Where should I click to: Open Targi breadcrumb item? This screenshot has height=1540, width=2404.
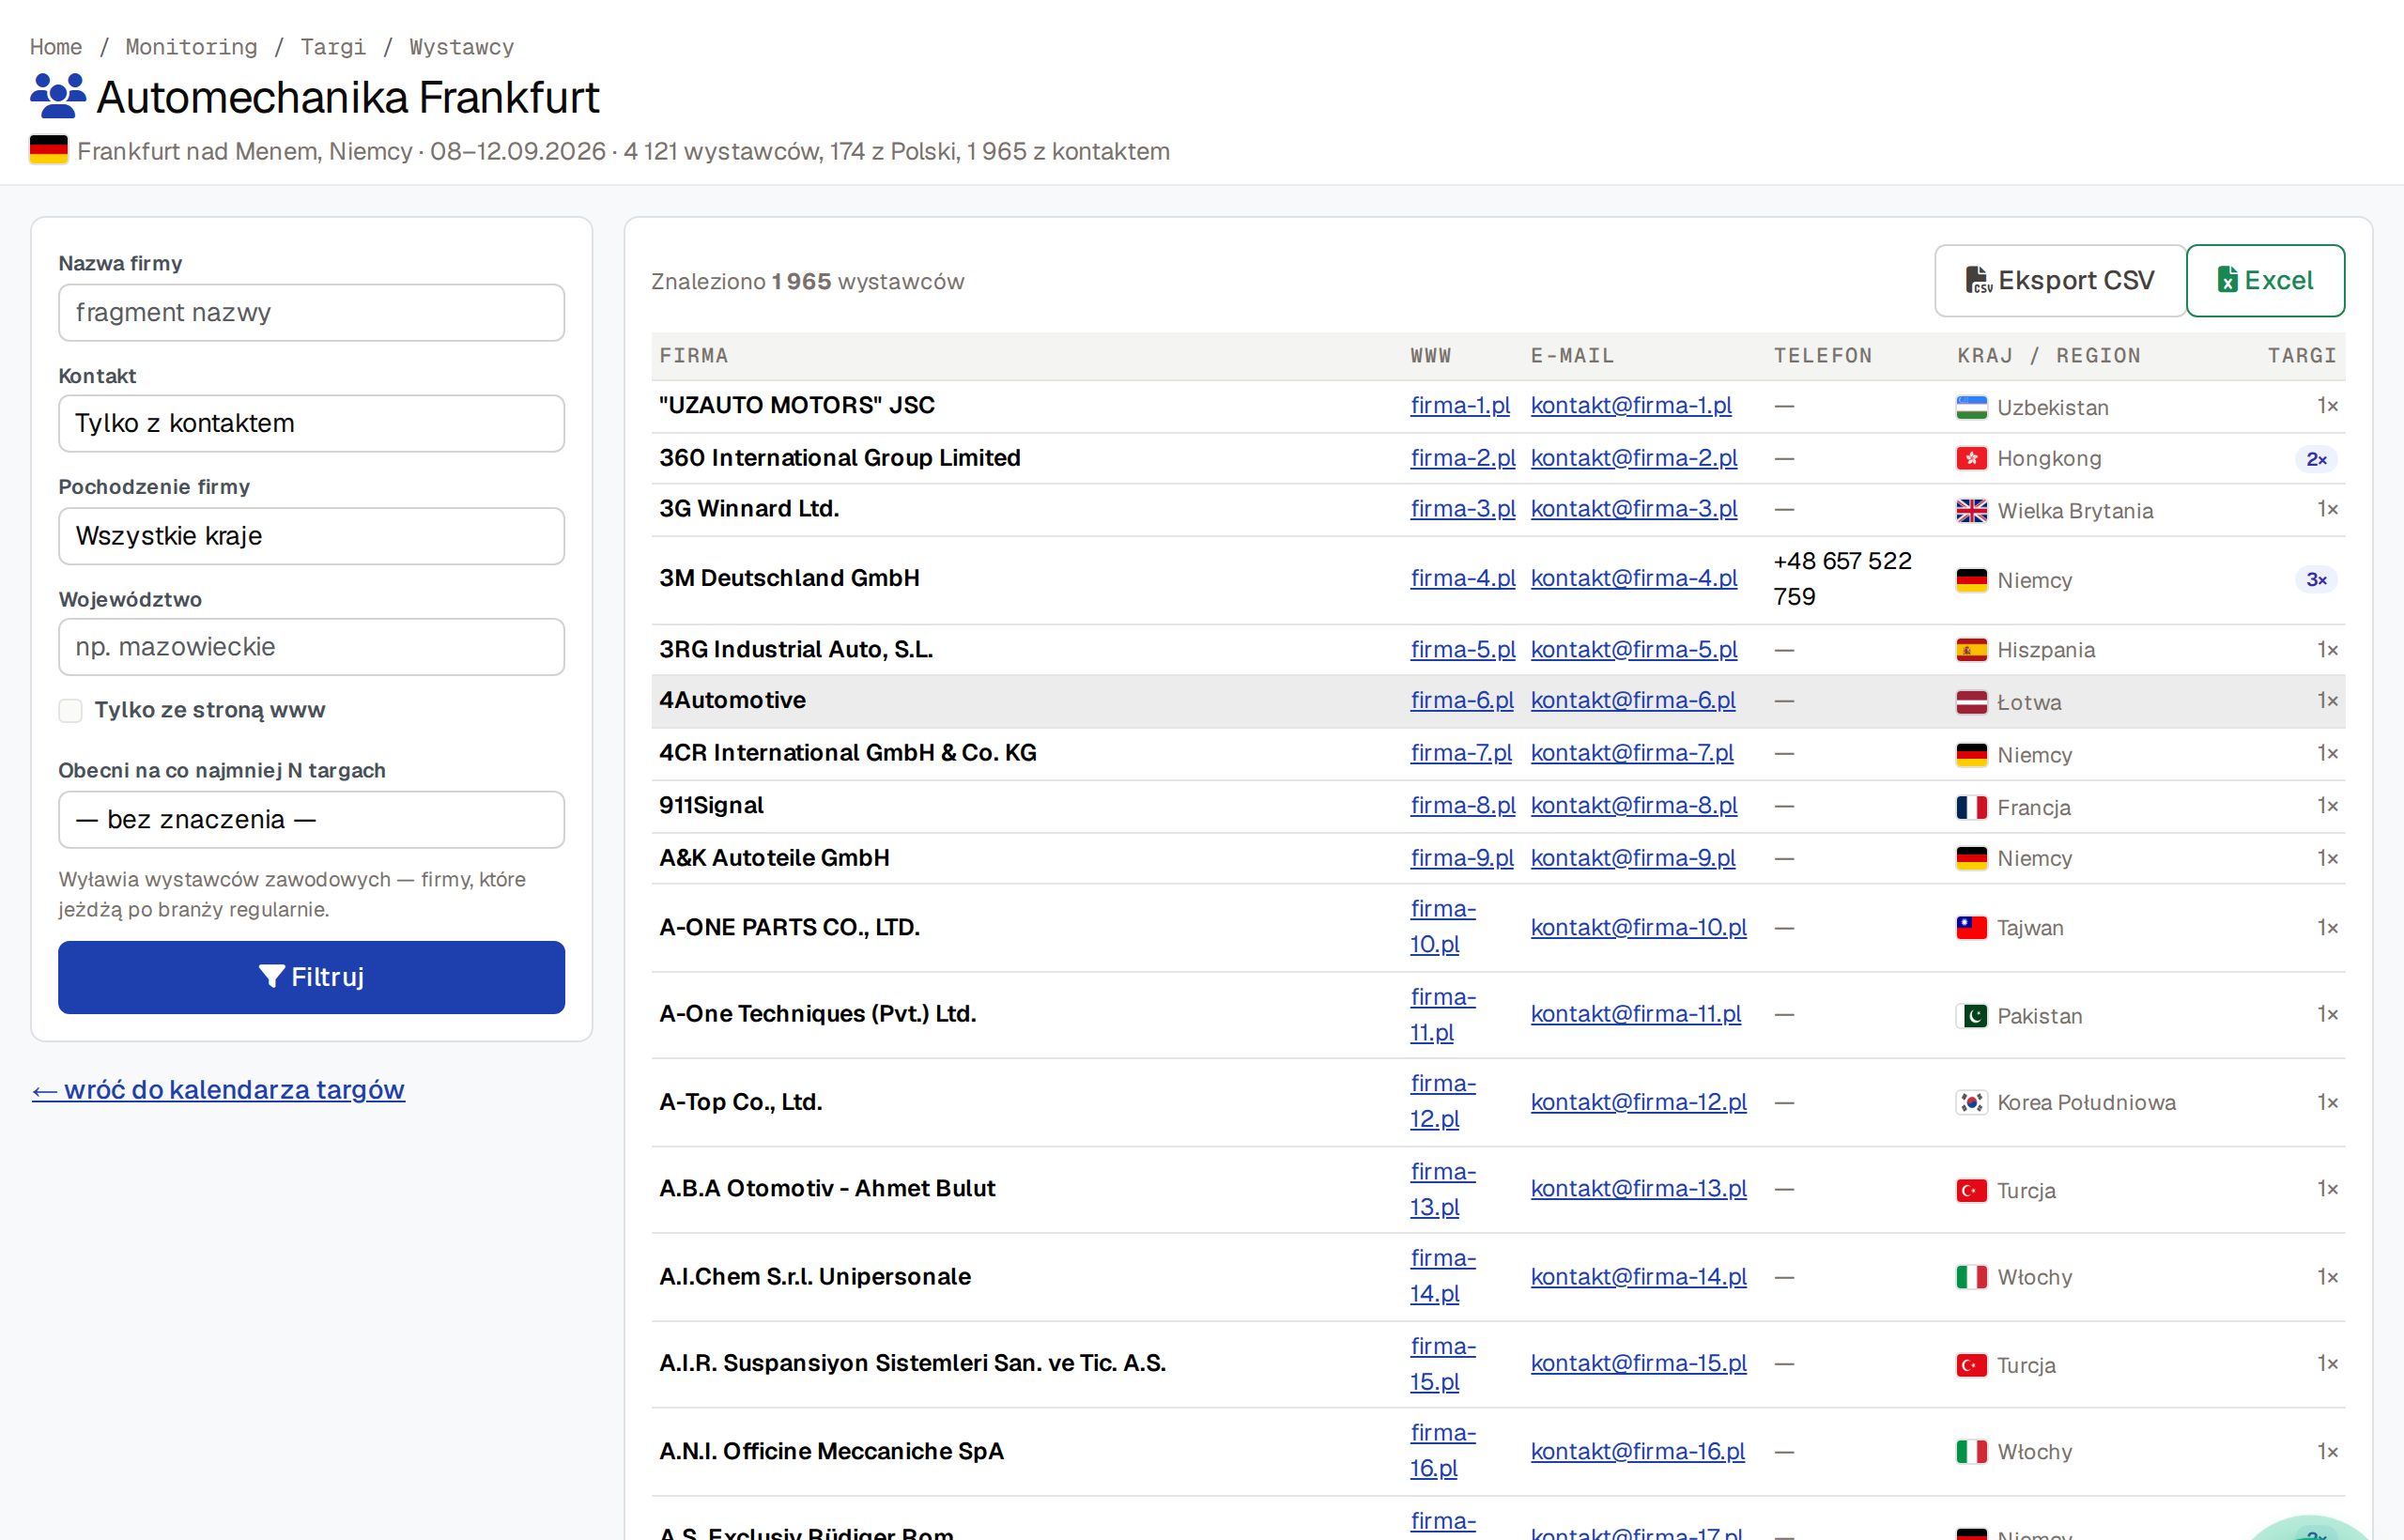point(333,47)
